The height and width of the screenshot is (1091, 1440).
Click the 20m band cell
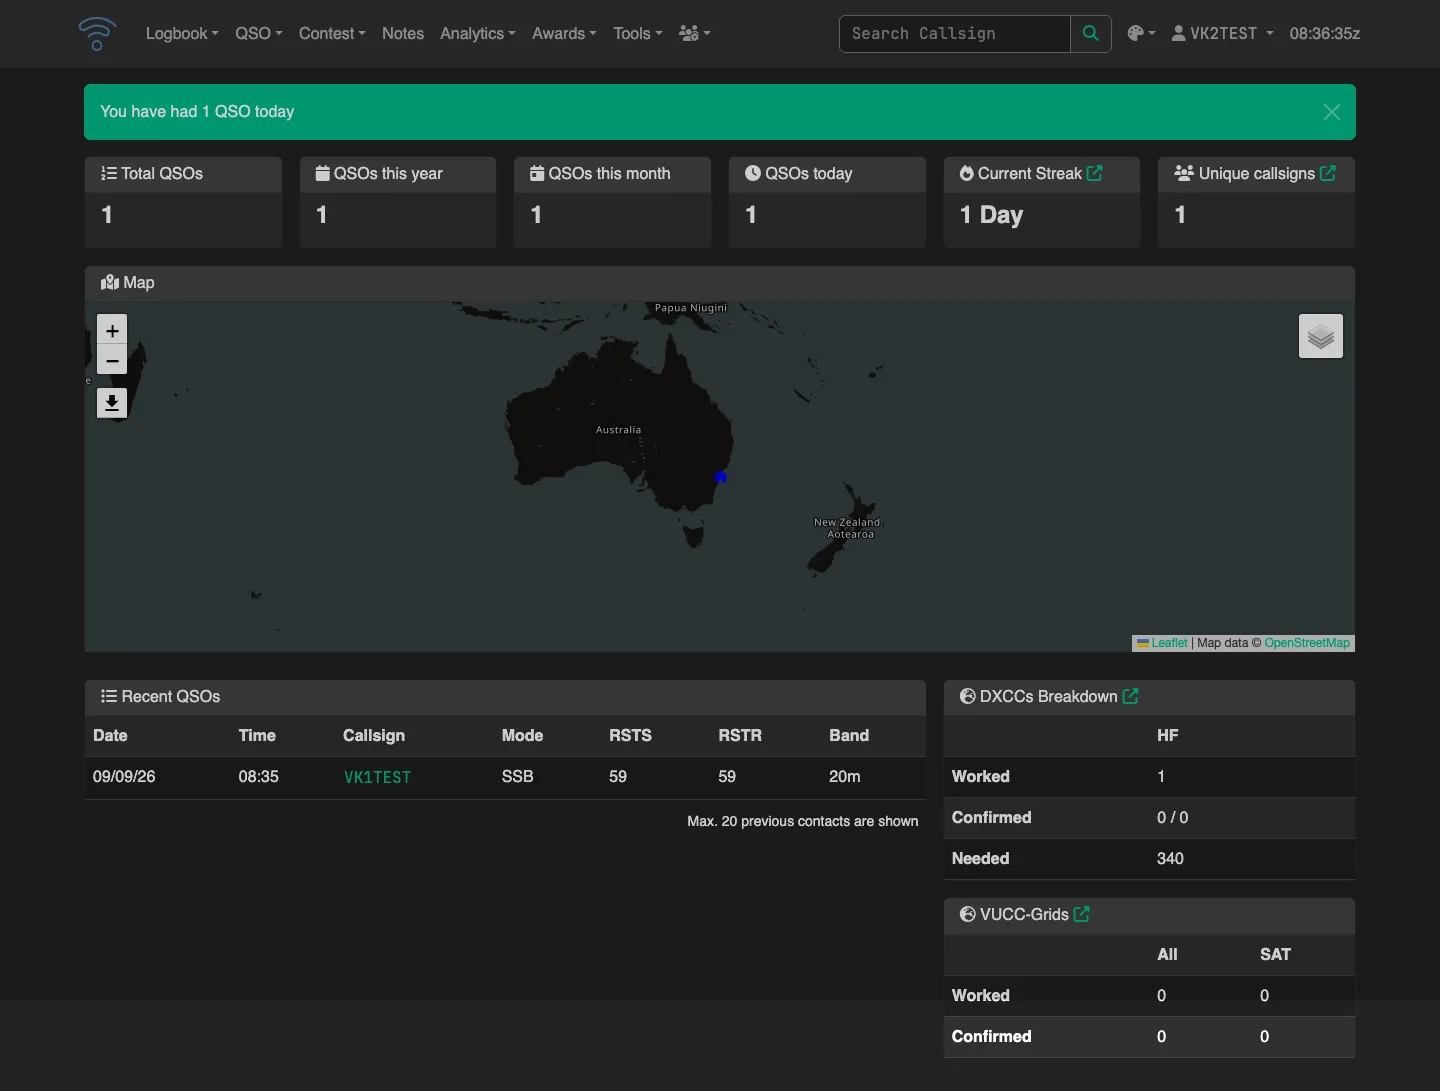(845, 776)
